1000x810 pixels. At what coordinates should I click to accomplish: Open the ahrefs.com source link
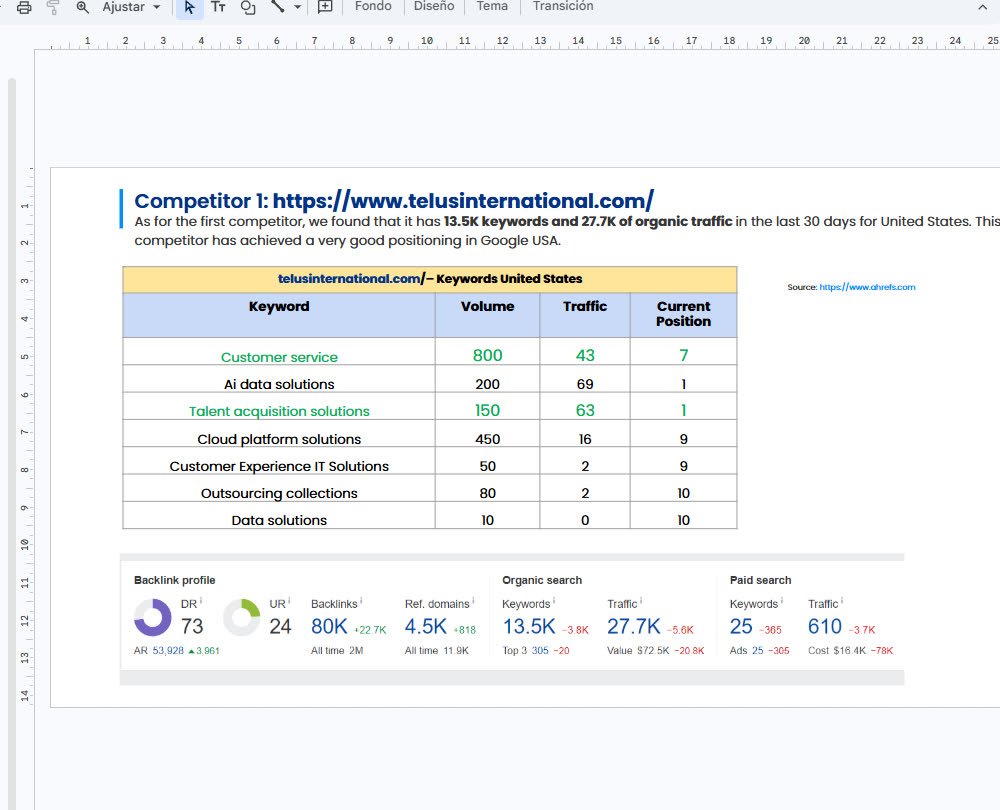[867, 287]
